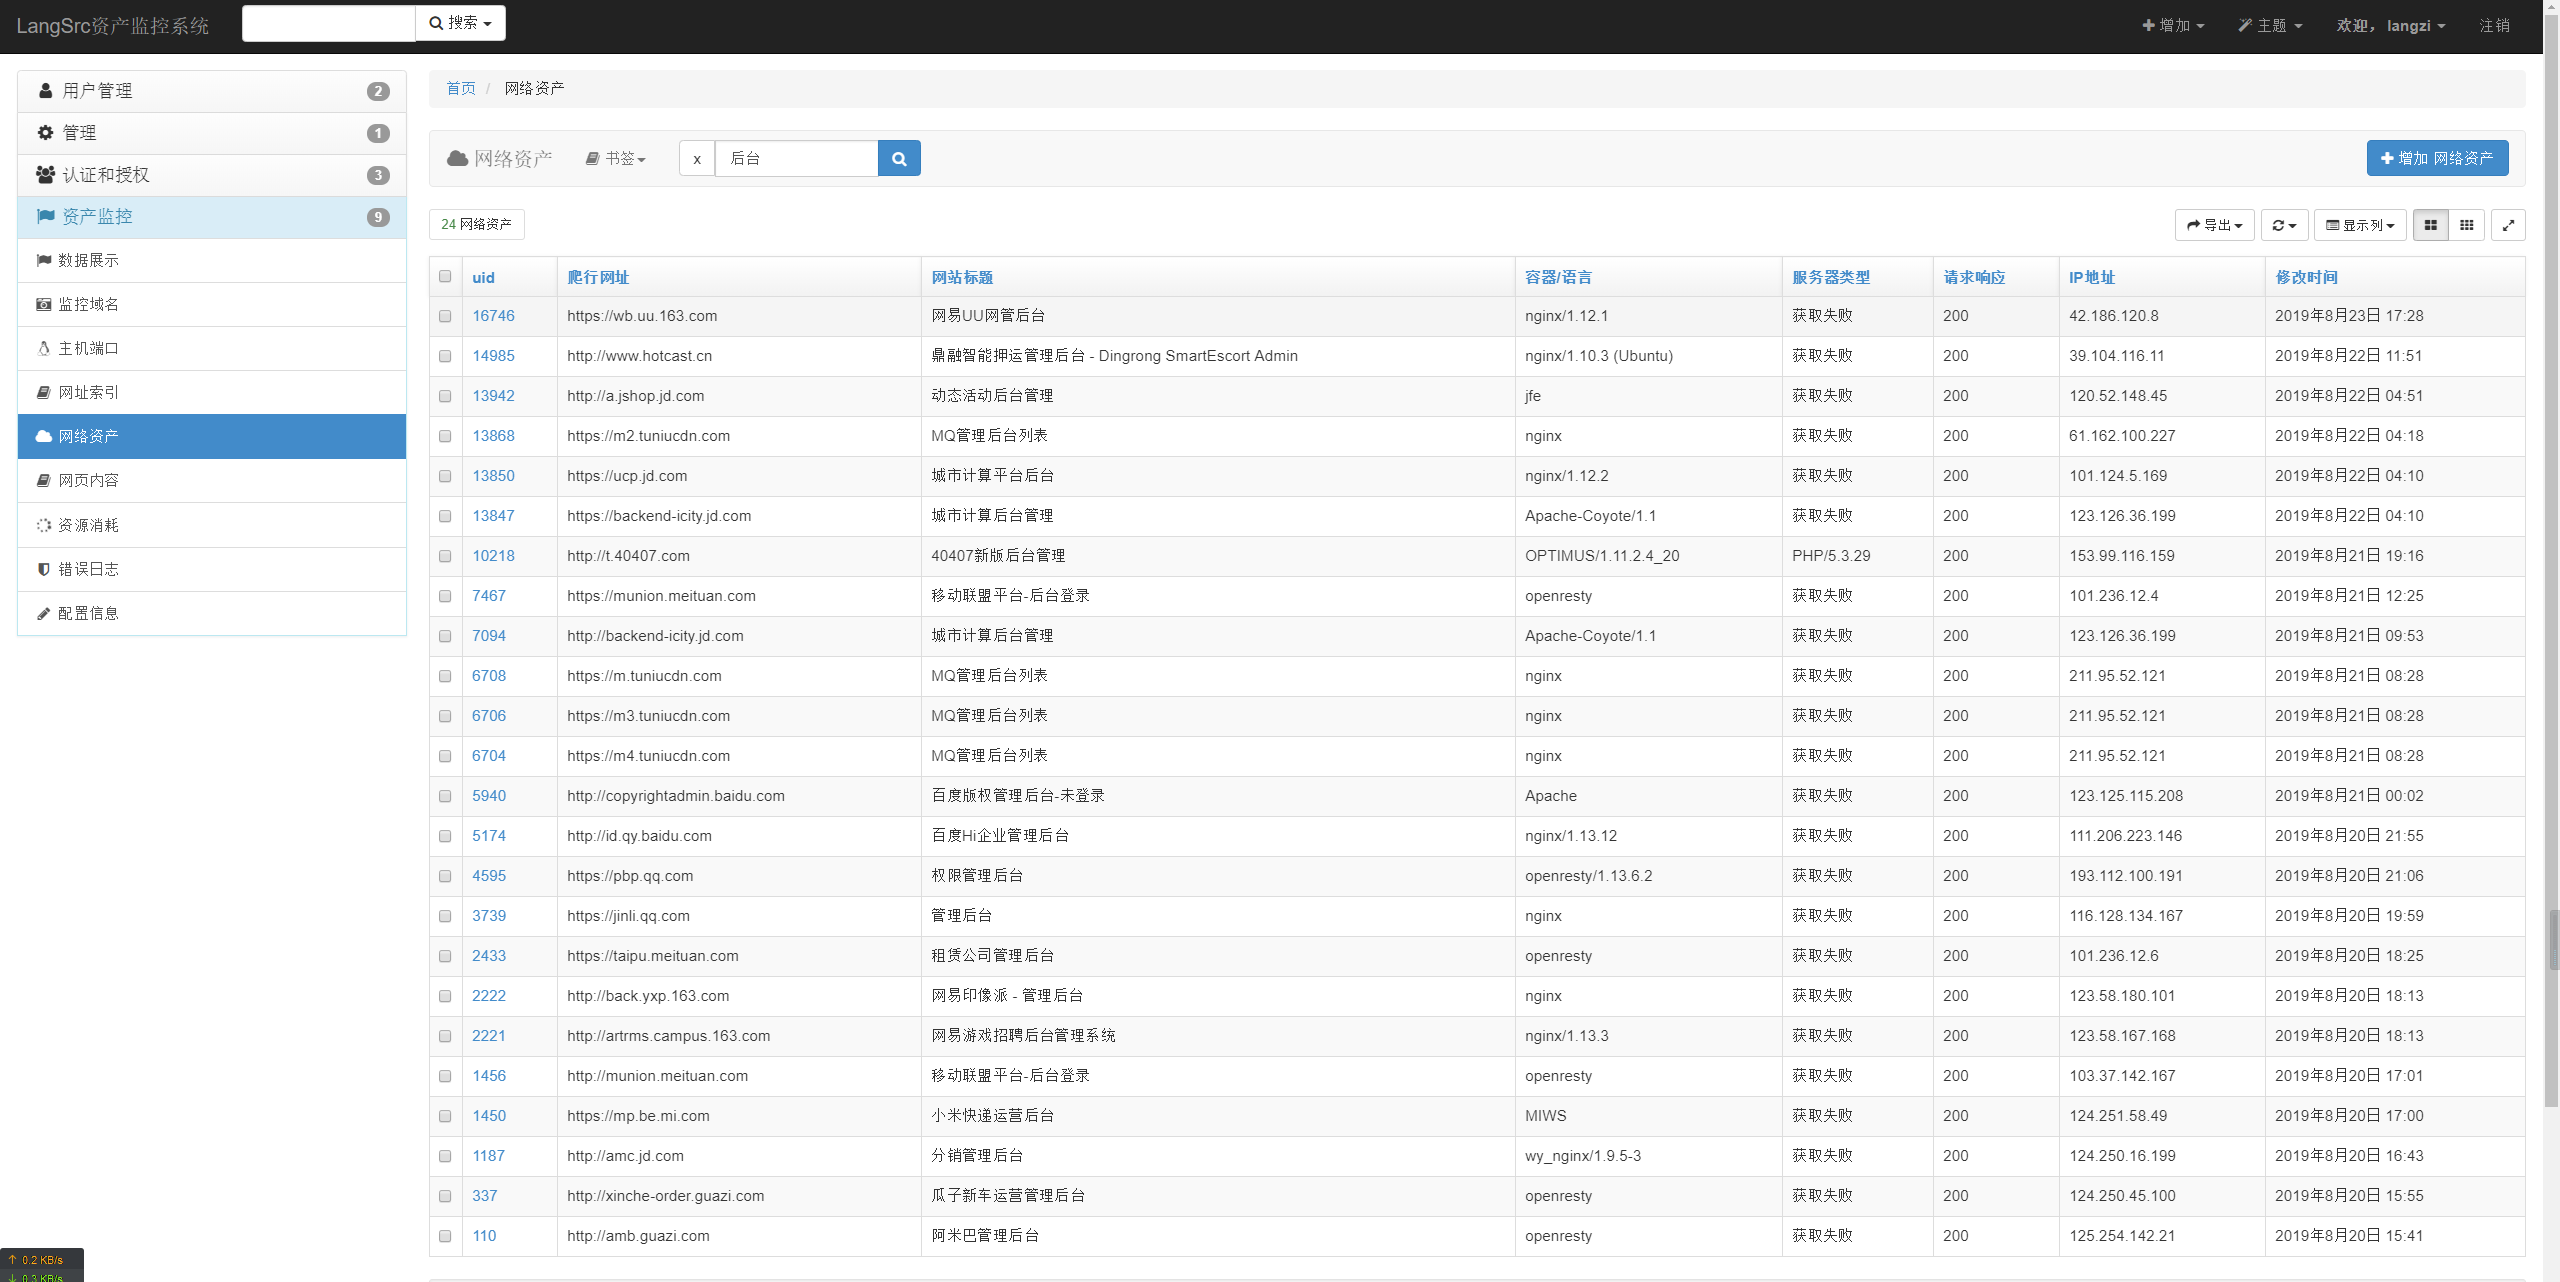2560x1282 pixels.
Task: Tick checkbox for uid 10218 row
Action: [x=445, y=556]
